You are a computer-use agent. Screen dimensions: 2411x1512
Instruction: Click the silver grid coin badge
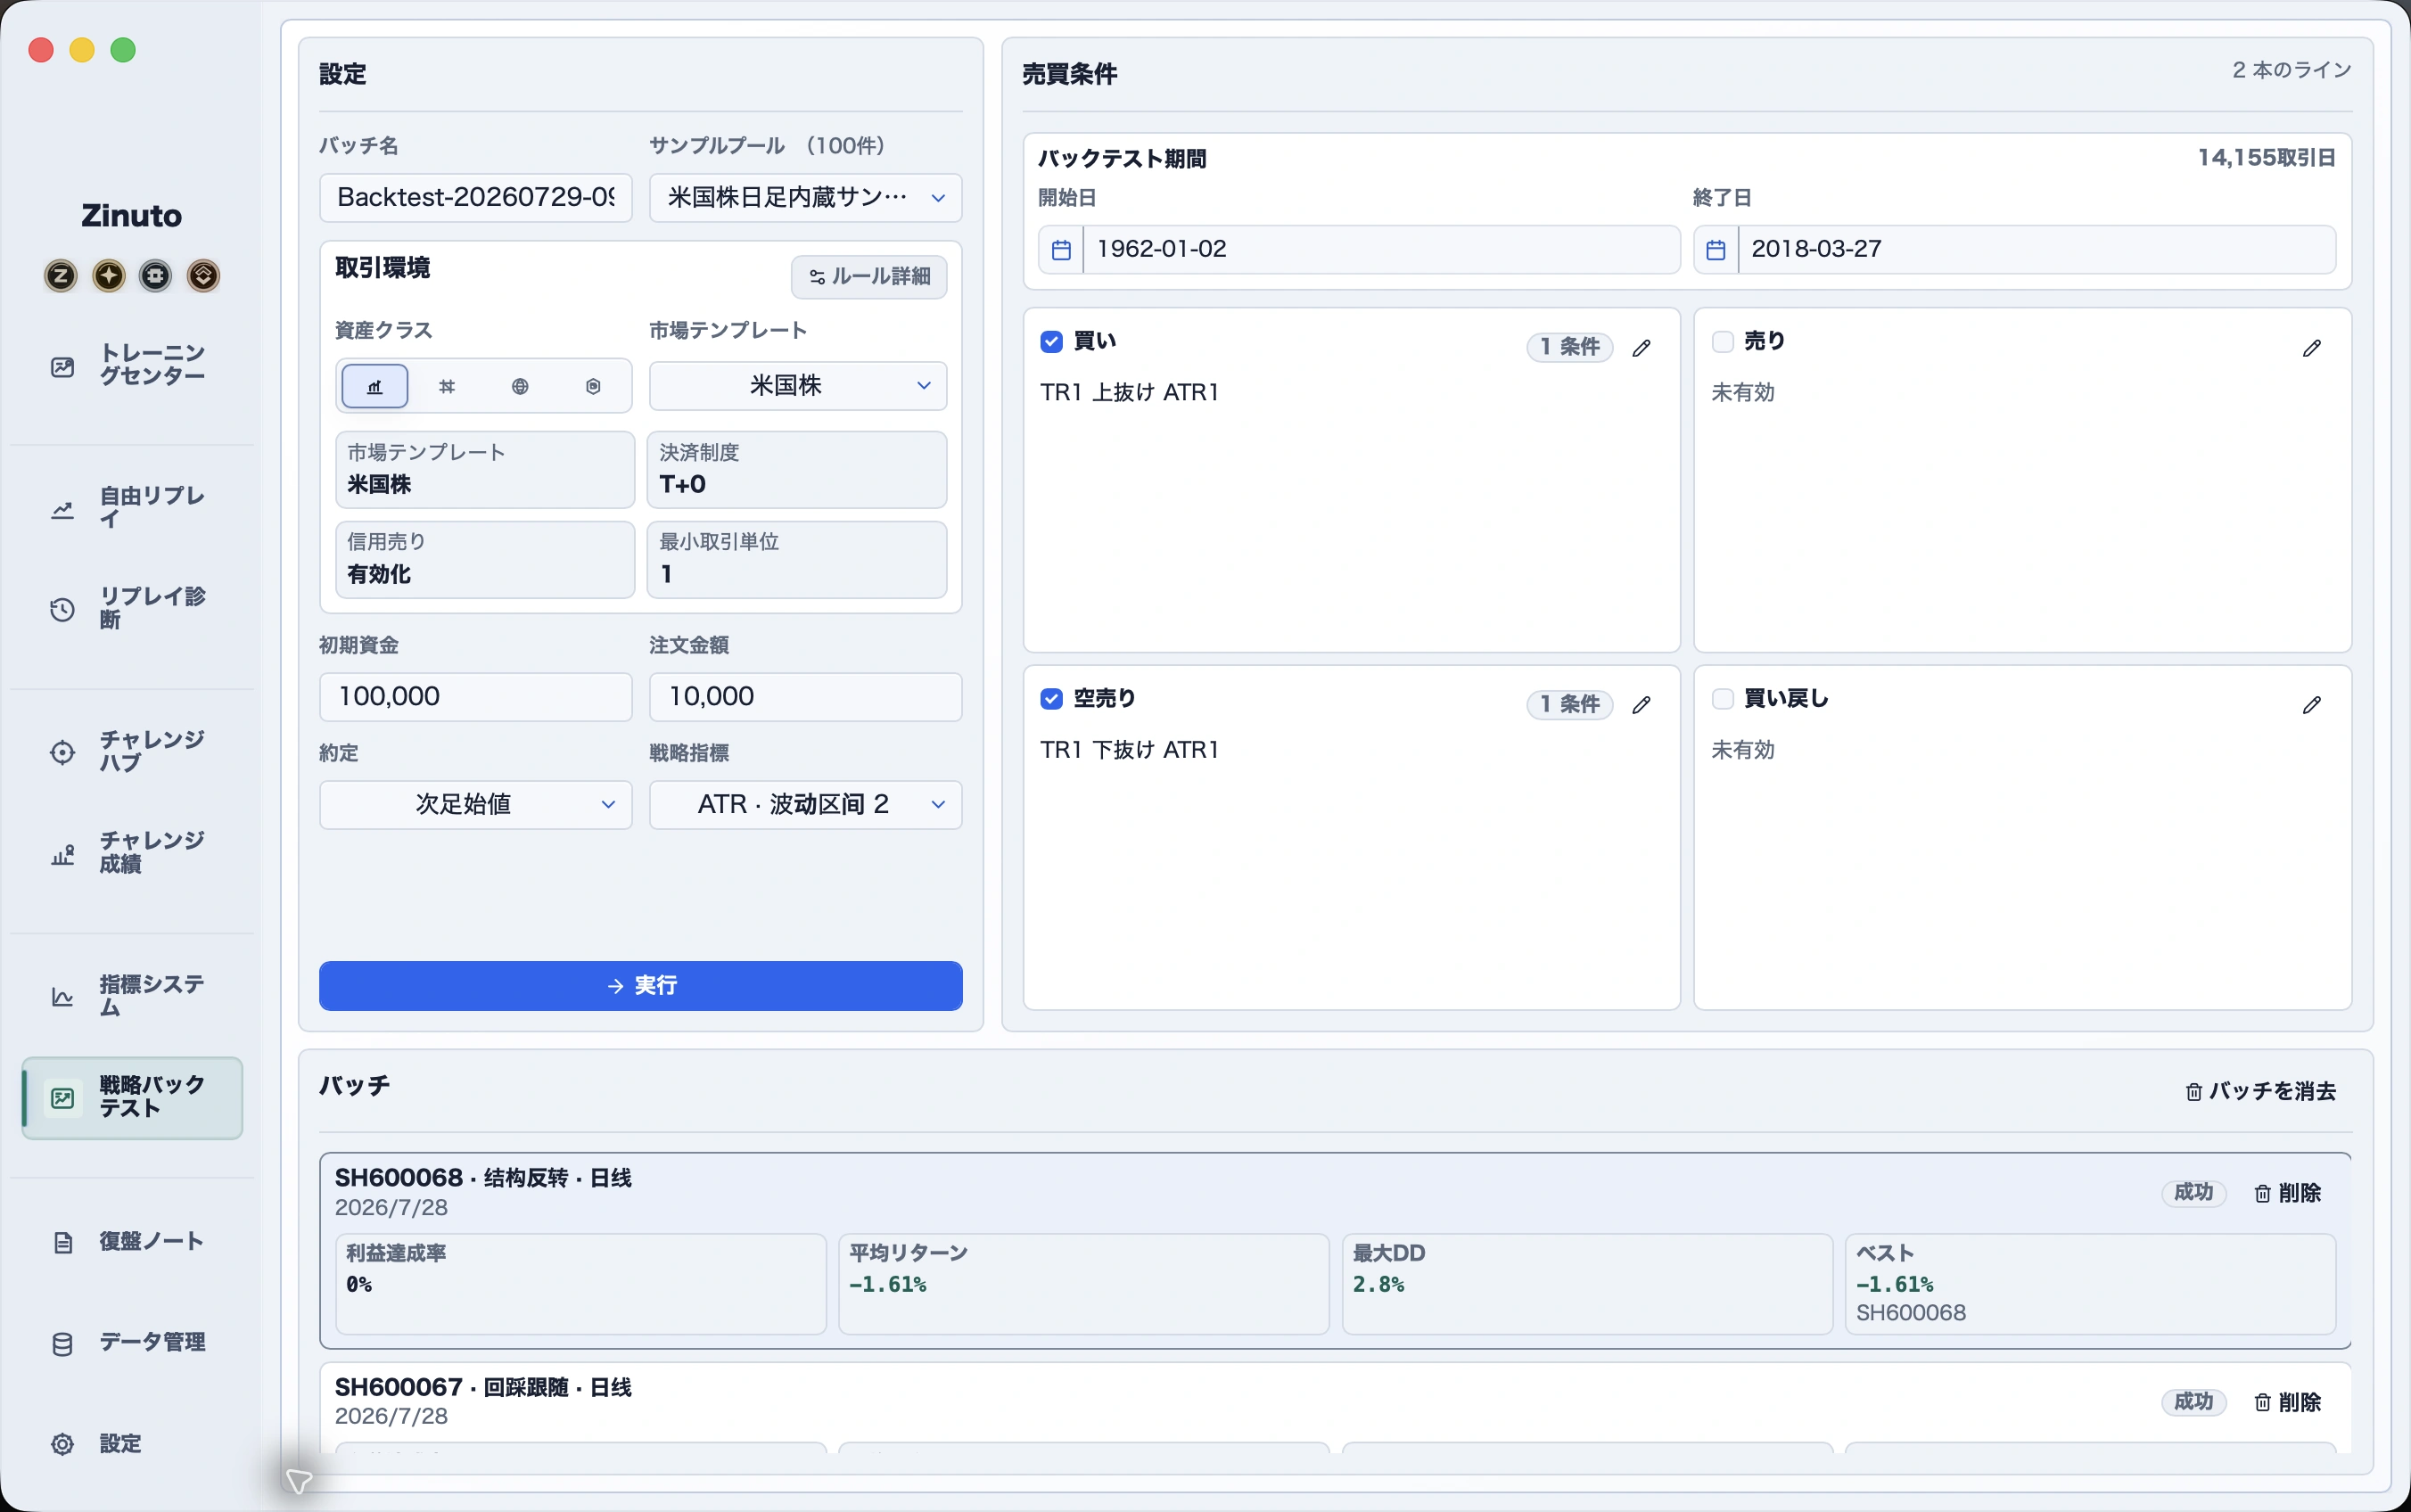click(x=156, y=276)
